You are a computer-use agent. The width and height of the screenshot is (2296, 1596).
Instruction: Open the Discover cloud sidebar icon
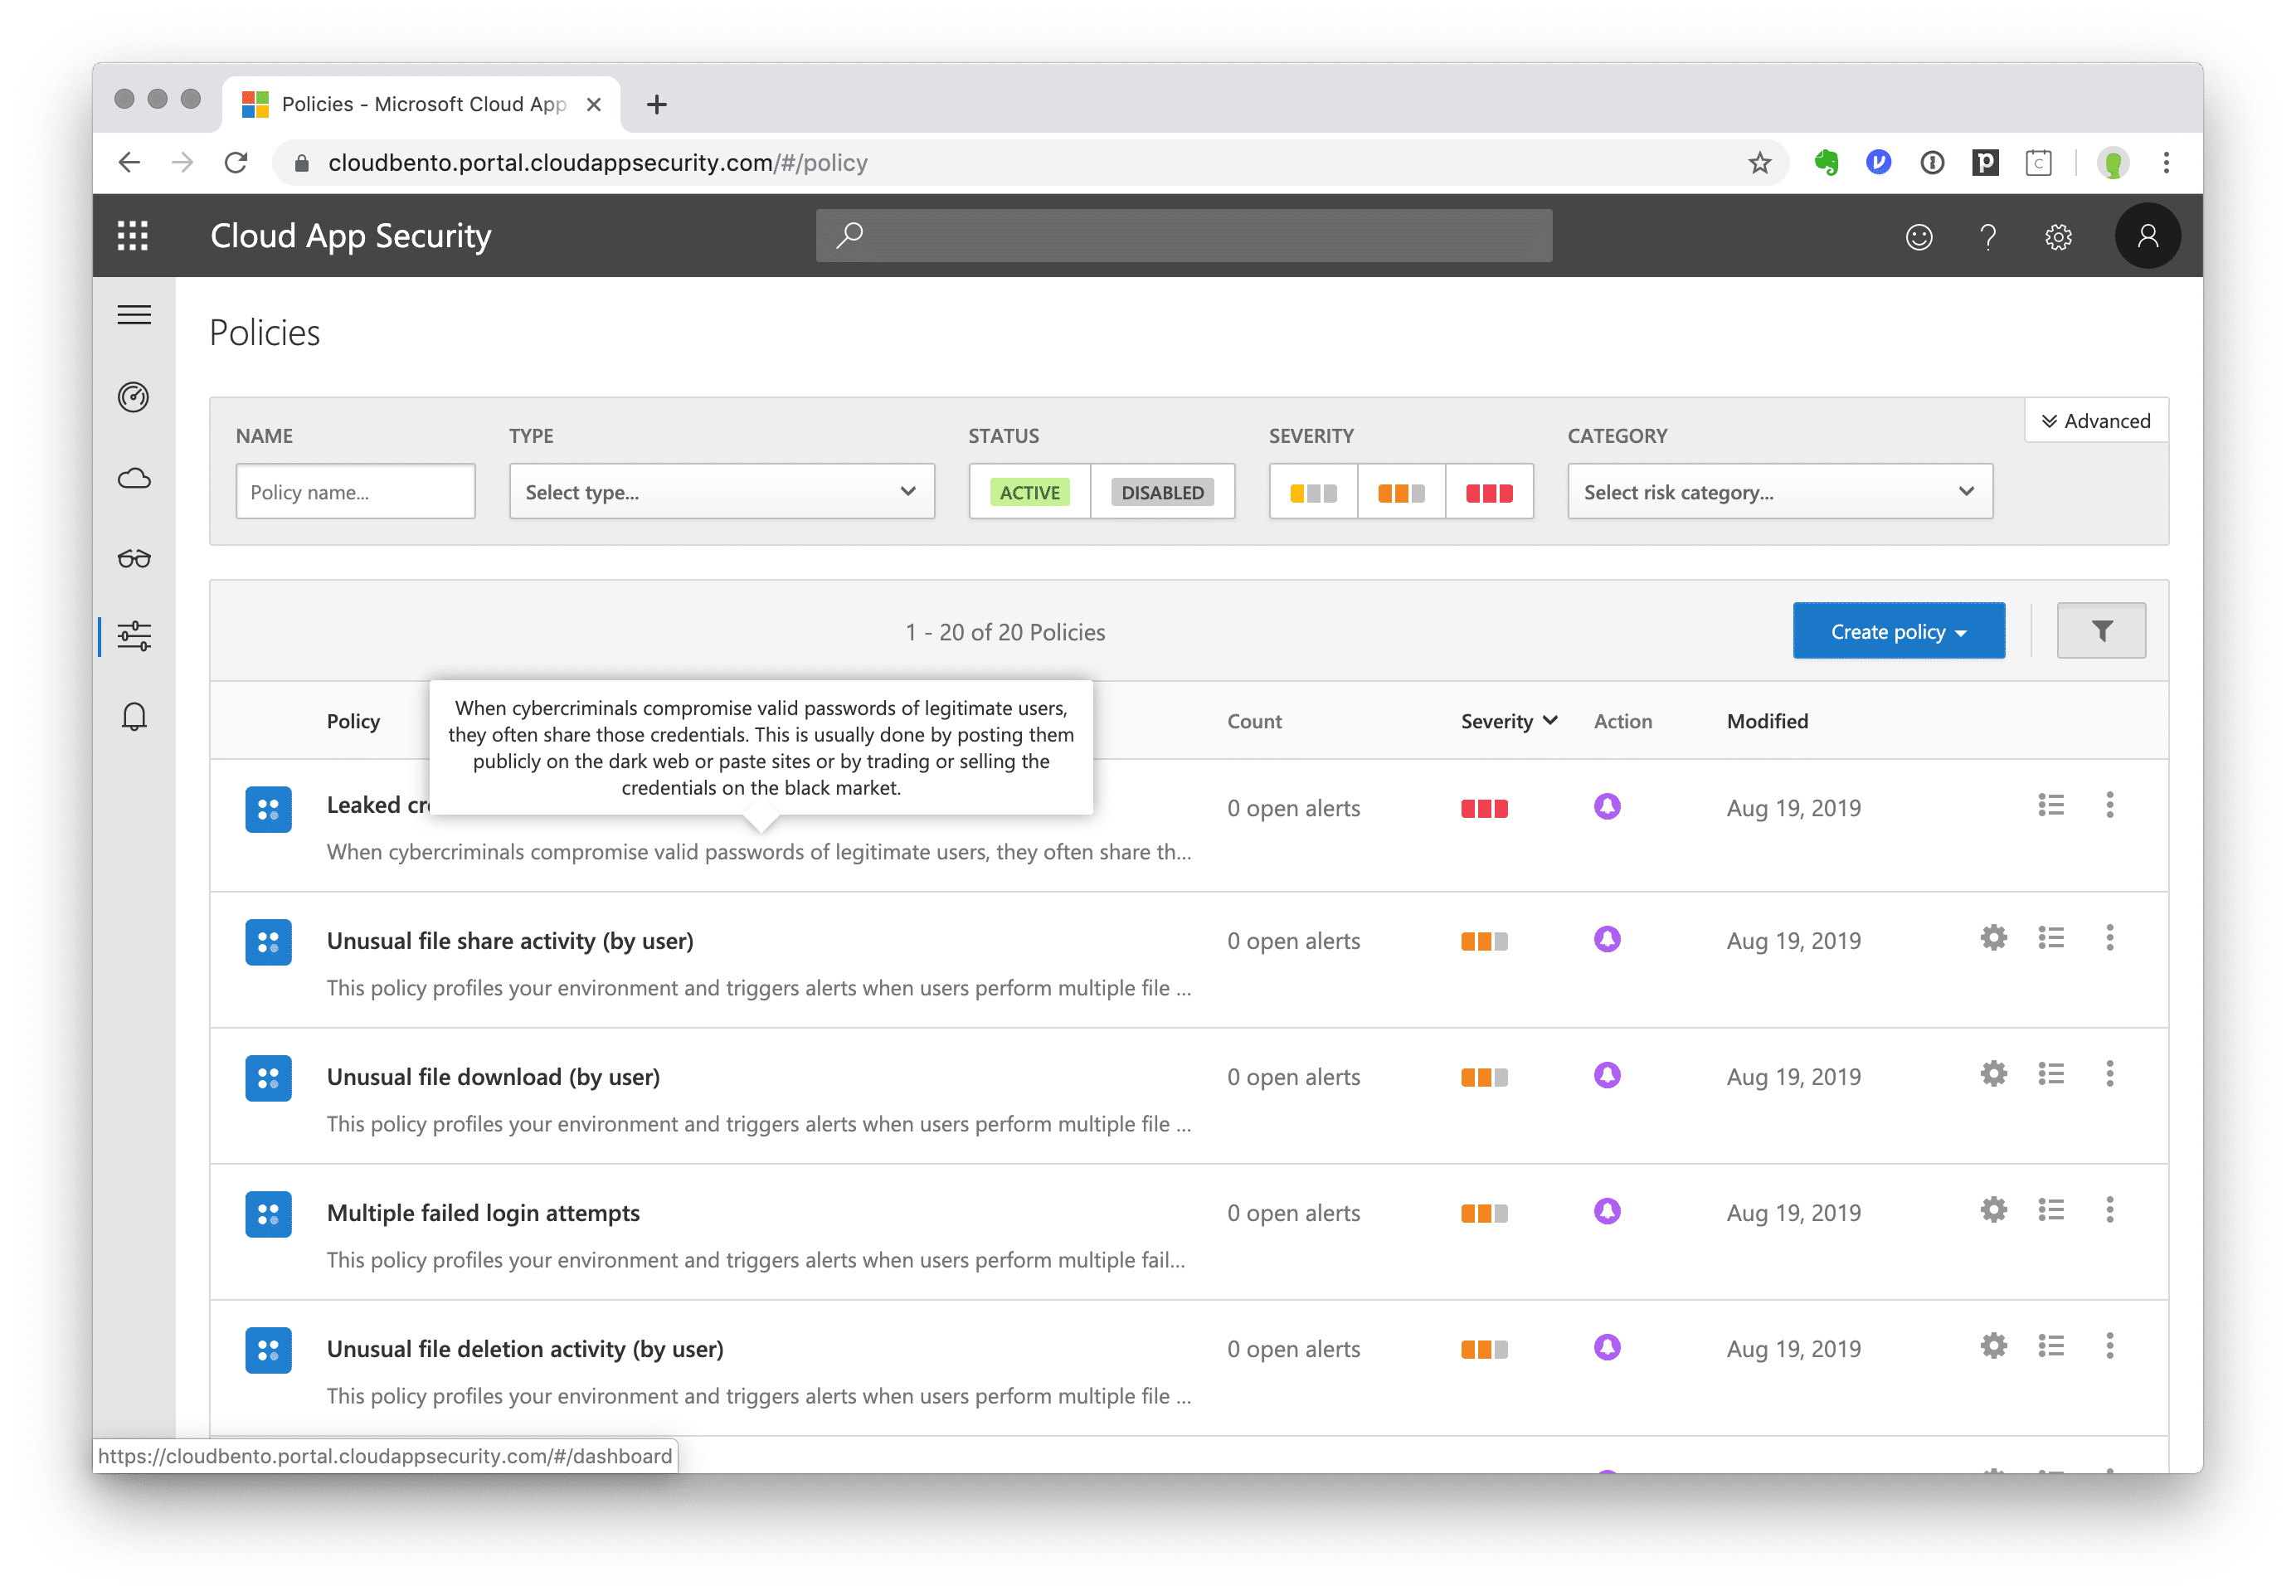click(134, 478)
